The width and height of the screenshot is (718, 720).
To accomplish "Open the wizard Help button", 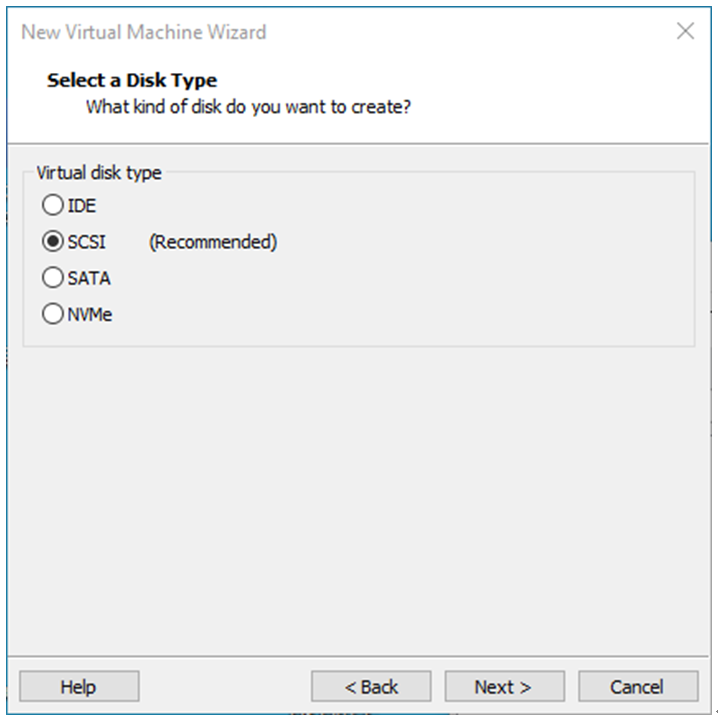I will pos(79,686).
